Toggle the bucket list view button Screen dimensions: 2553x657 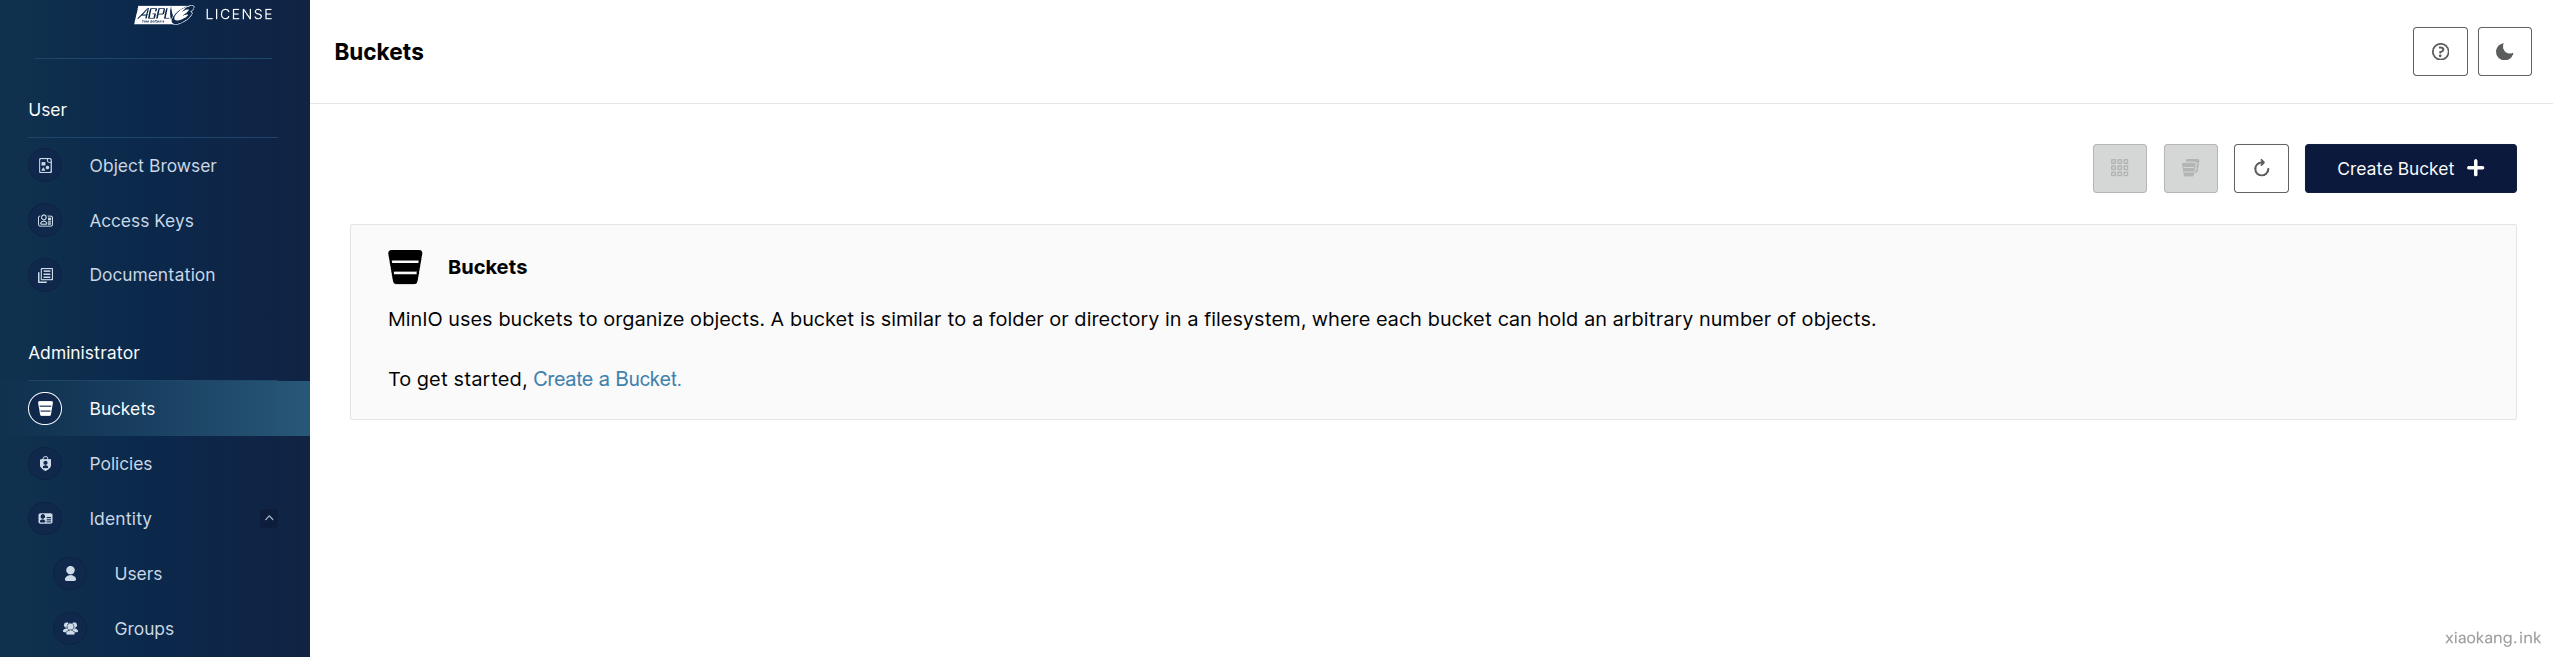pos(2190,168)
